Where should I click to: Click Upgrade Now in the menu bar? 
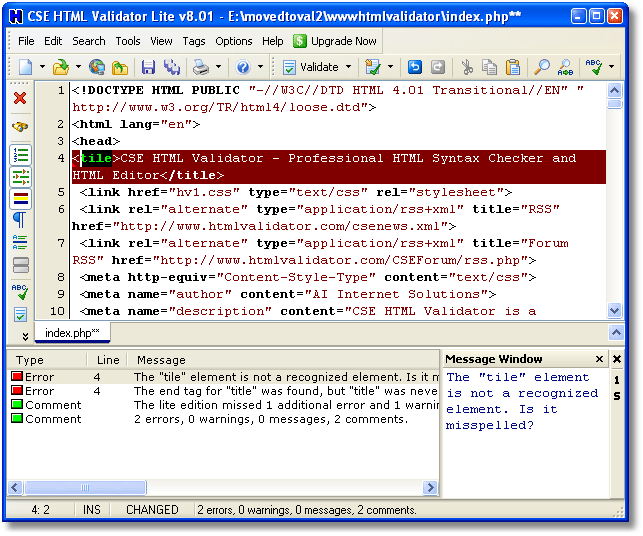tap(335, 41)
